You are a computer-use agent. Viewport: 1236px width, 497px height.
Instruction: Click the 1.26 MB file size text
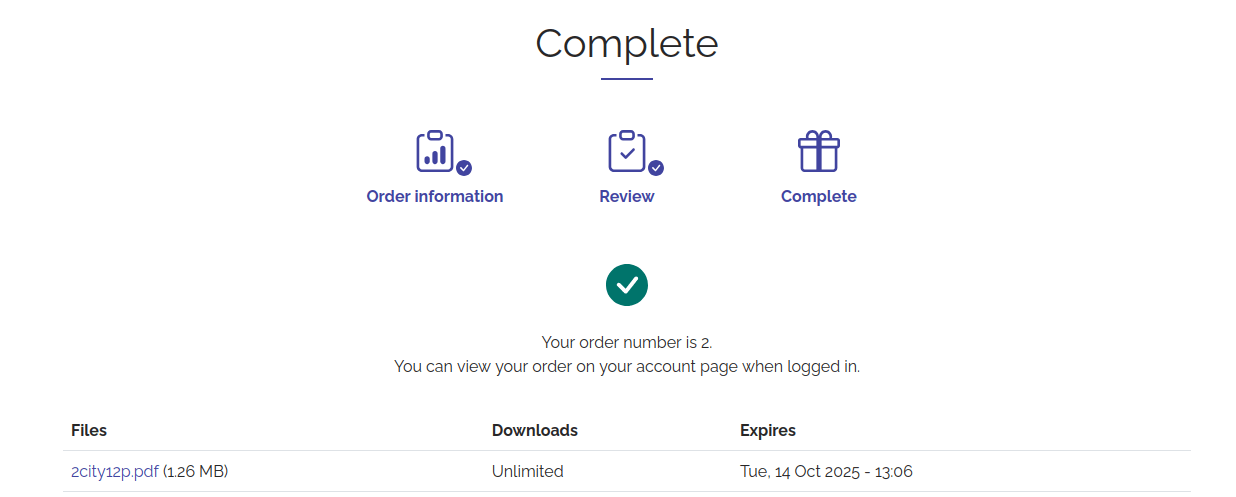point(196,471)
